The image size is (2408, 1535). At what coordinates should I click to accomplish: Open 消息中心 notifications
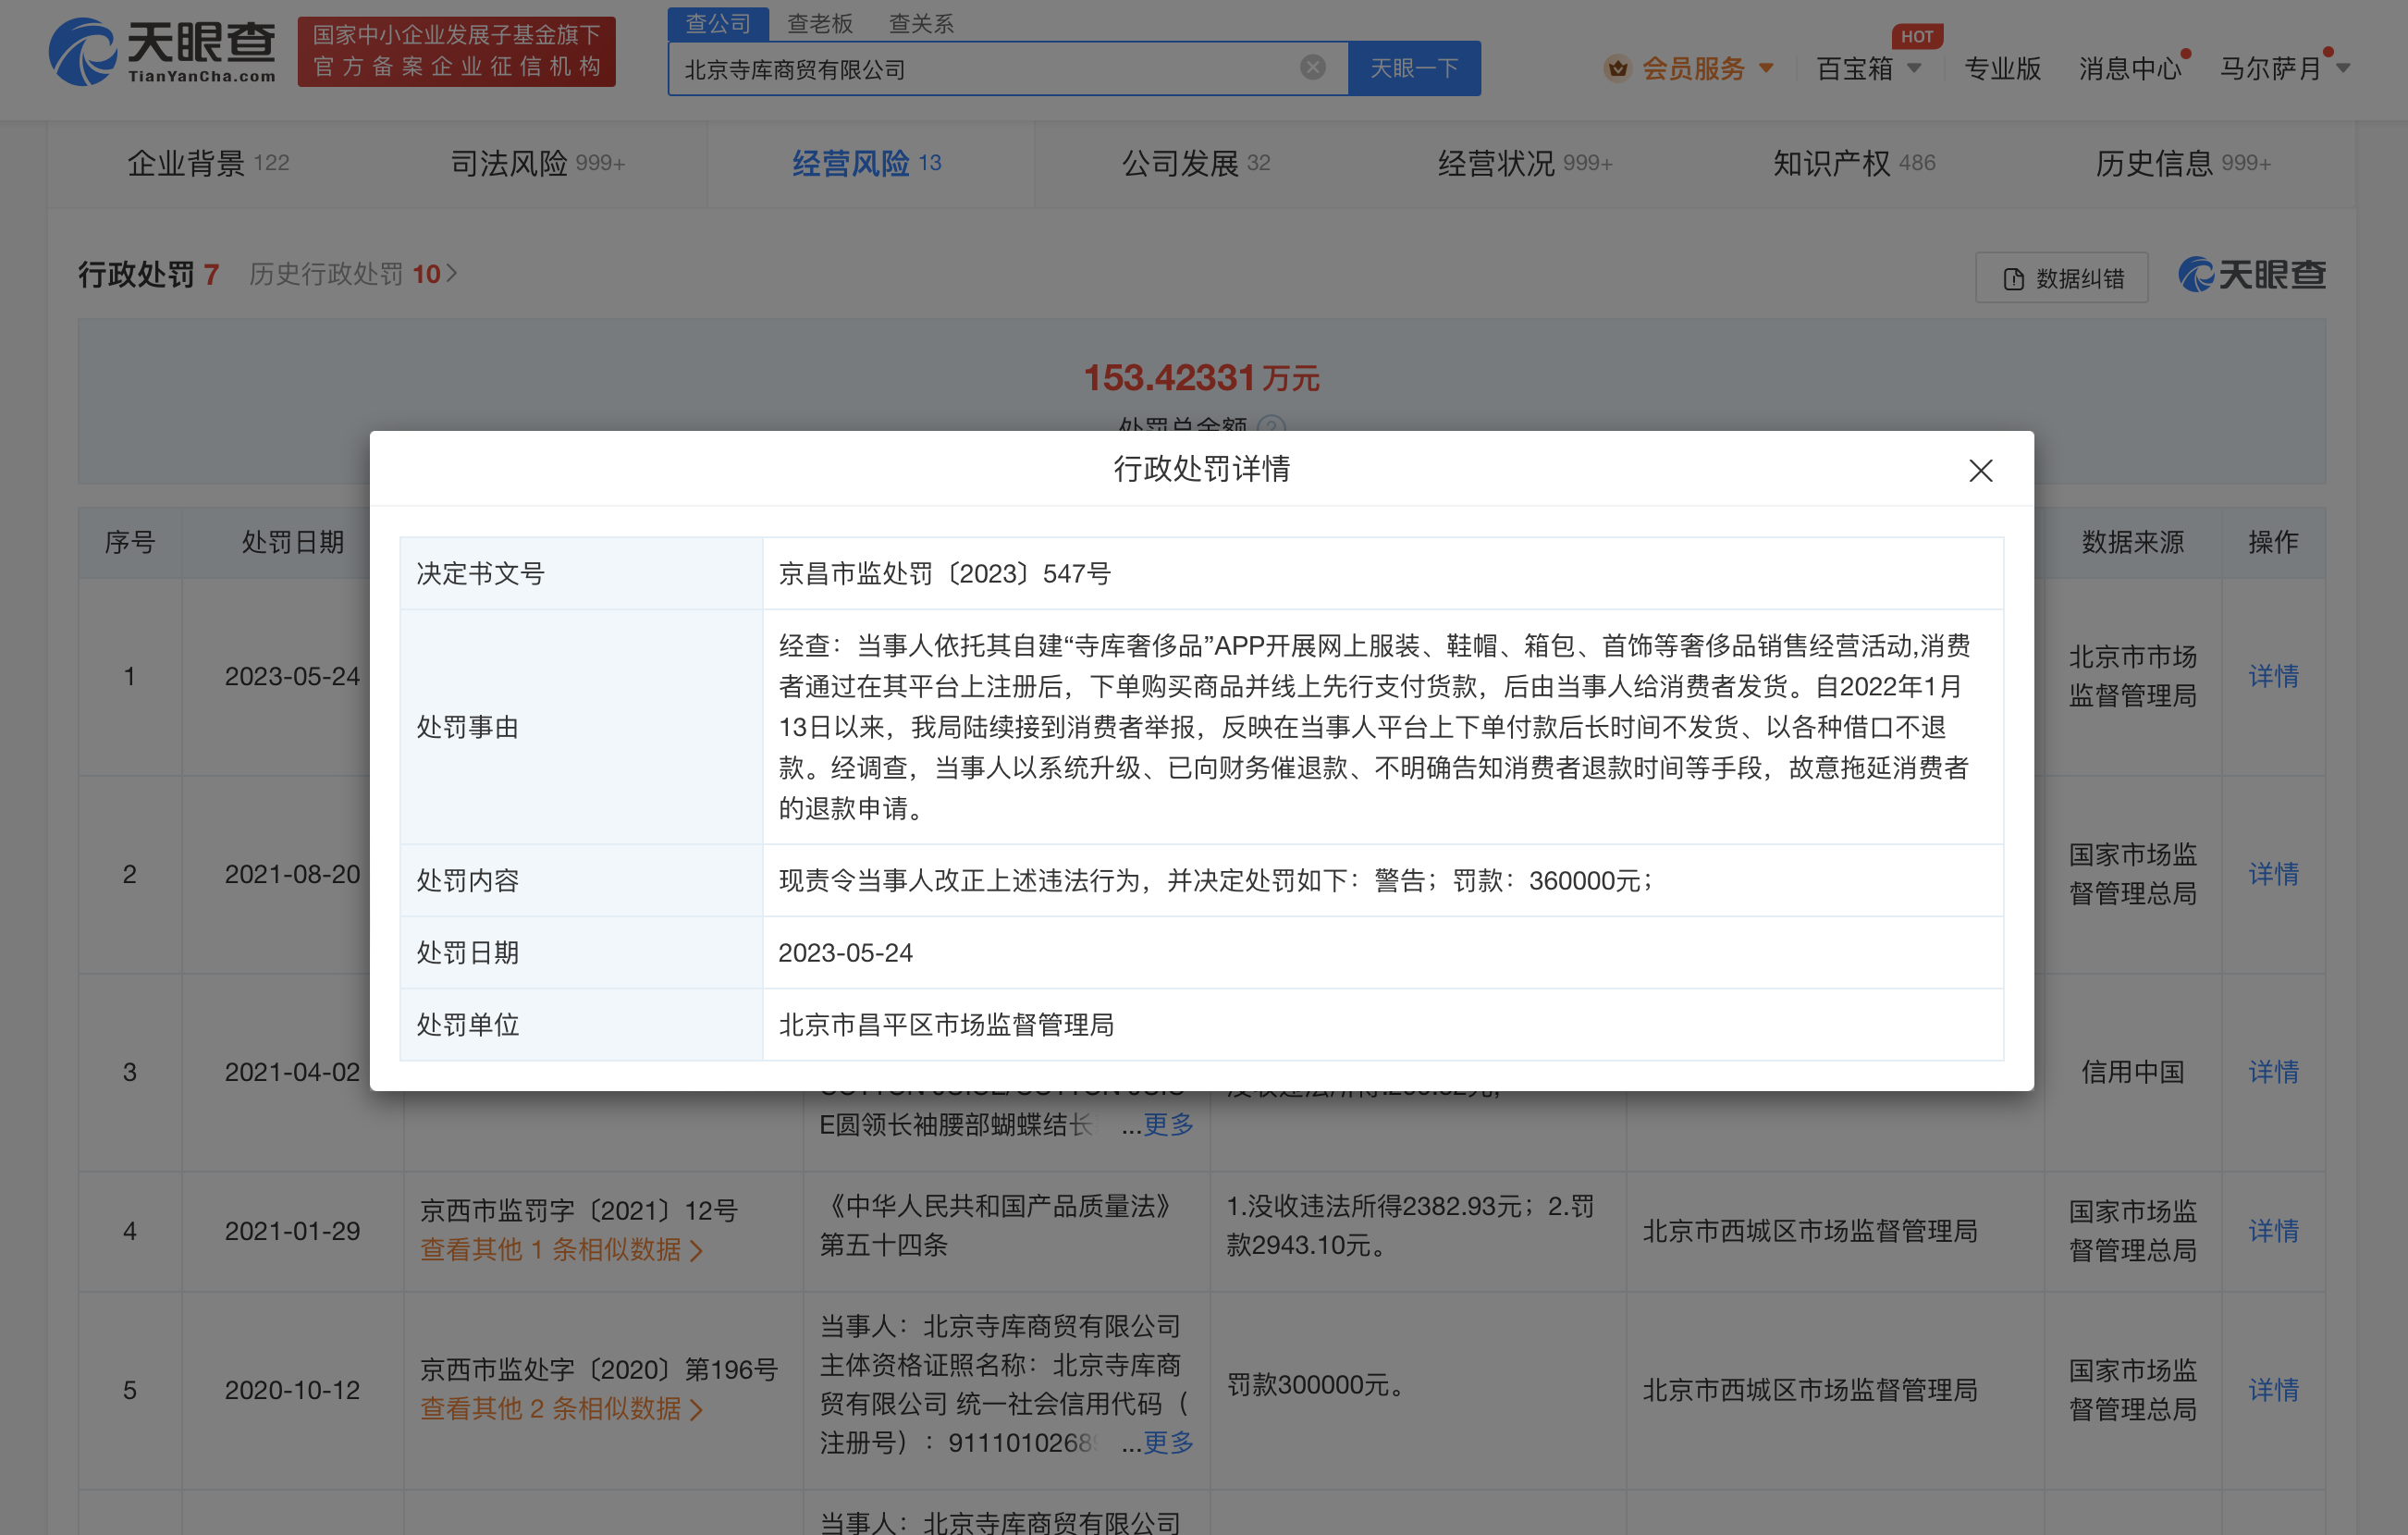tap(2130, 68)
